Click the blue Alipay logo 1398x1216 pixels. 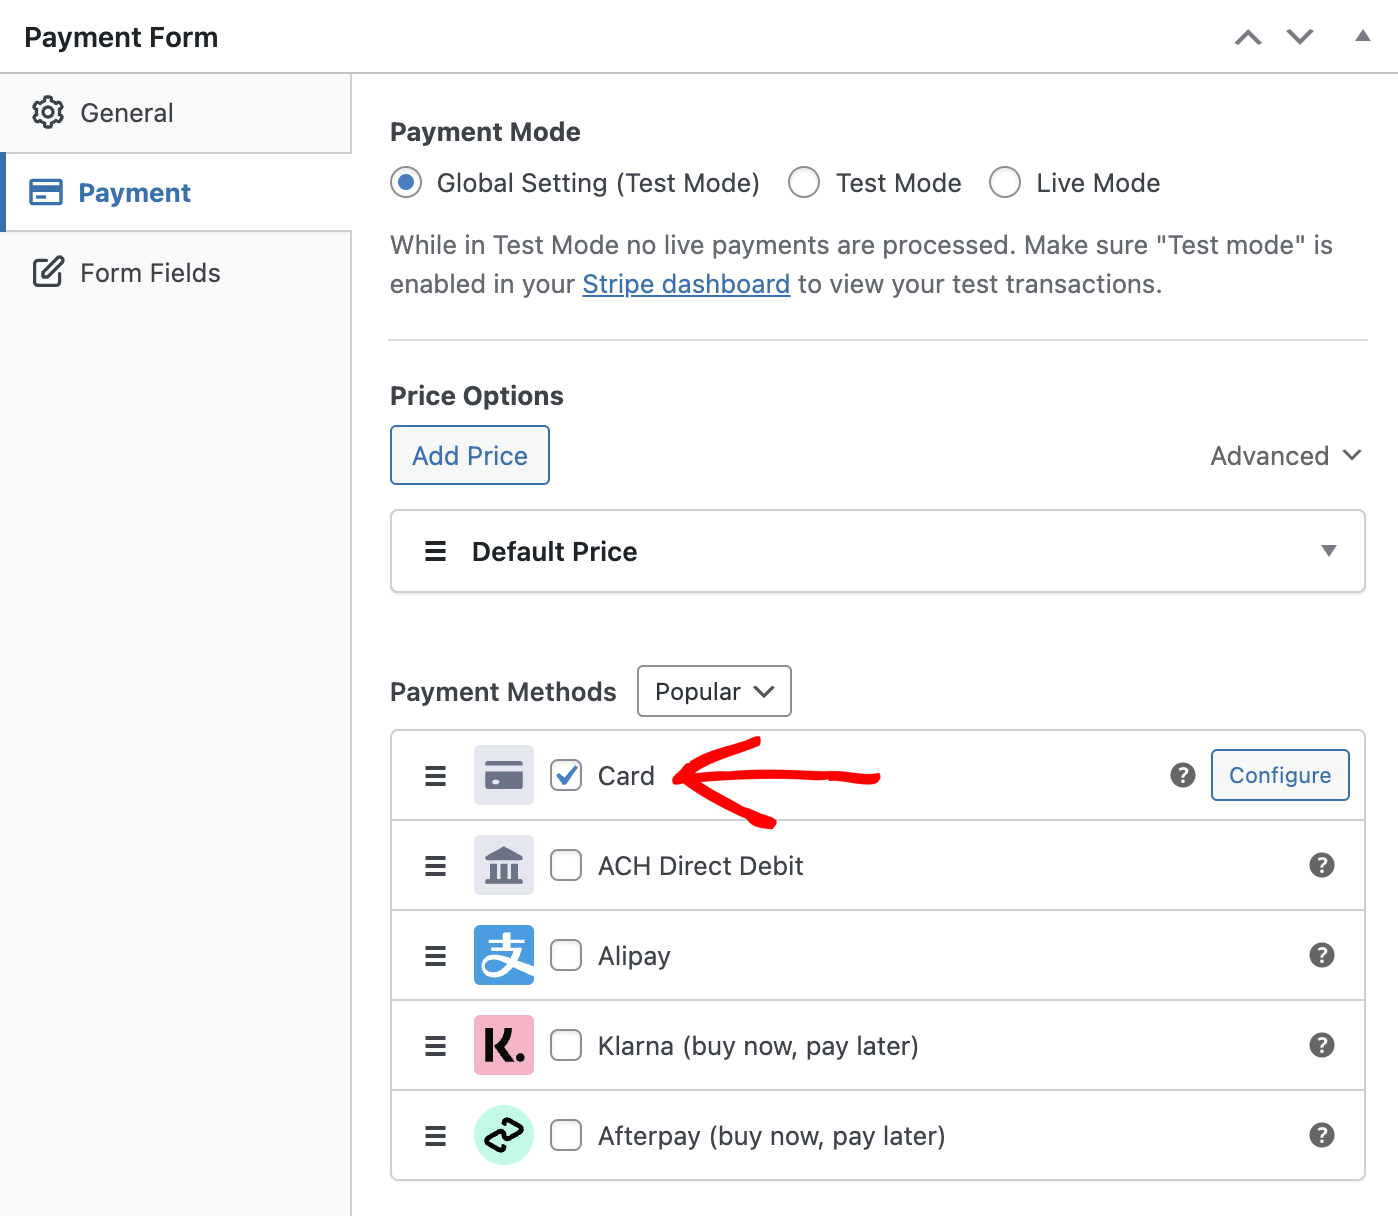click(504, 955)
